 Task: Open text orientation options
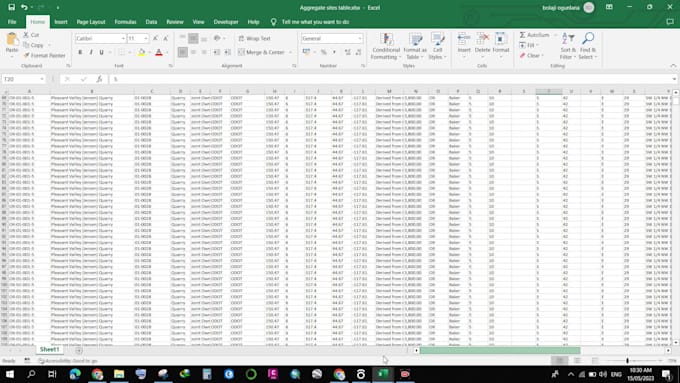(219, 39)
